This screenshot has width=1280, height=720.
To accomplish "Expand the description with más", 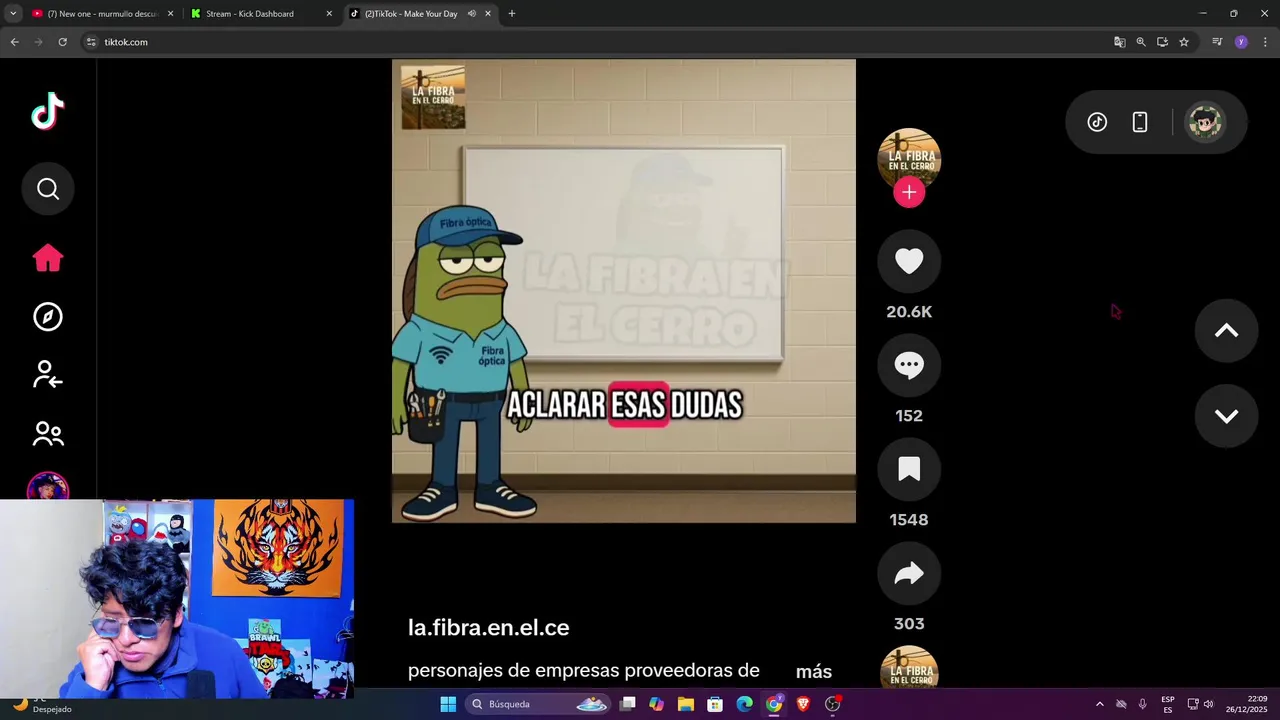I will pos(814,672).
